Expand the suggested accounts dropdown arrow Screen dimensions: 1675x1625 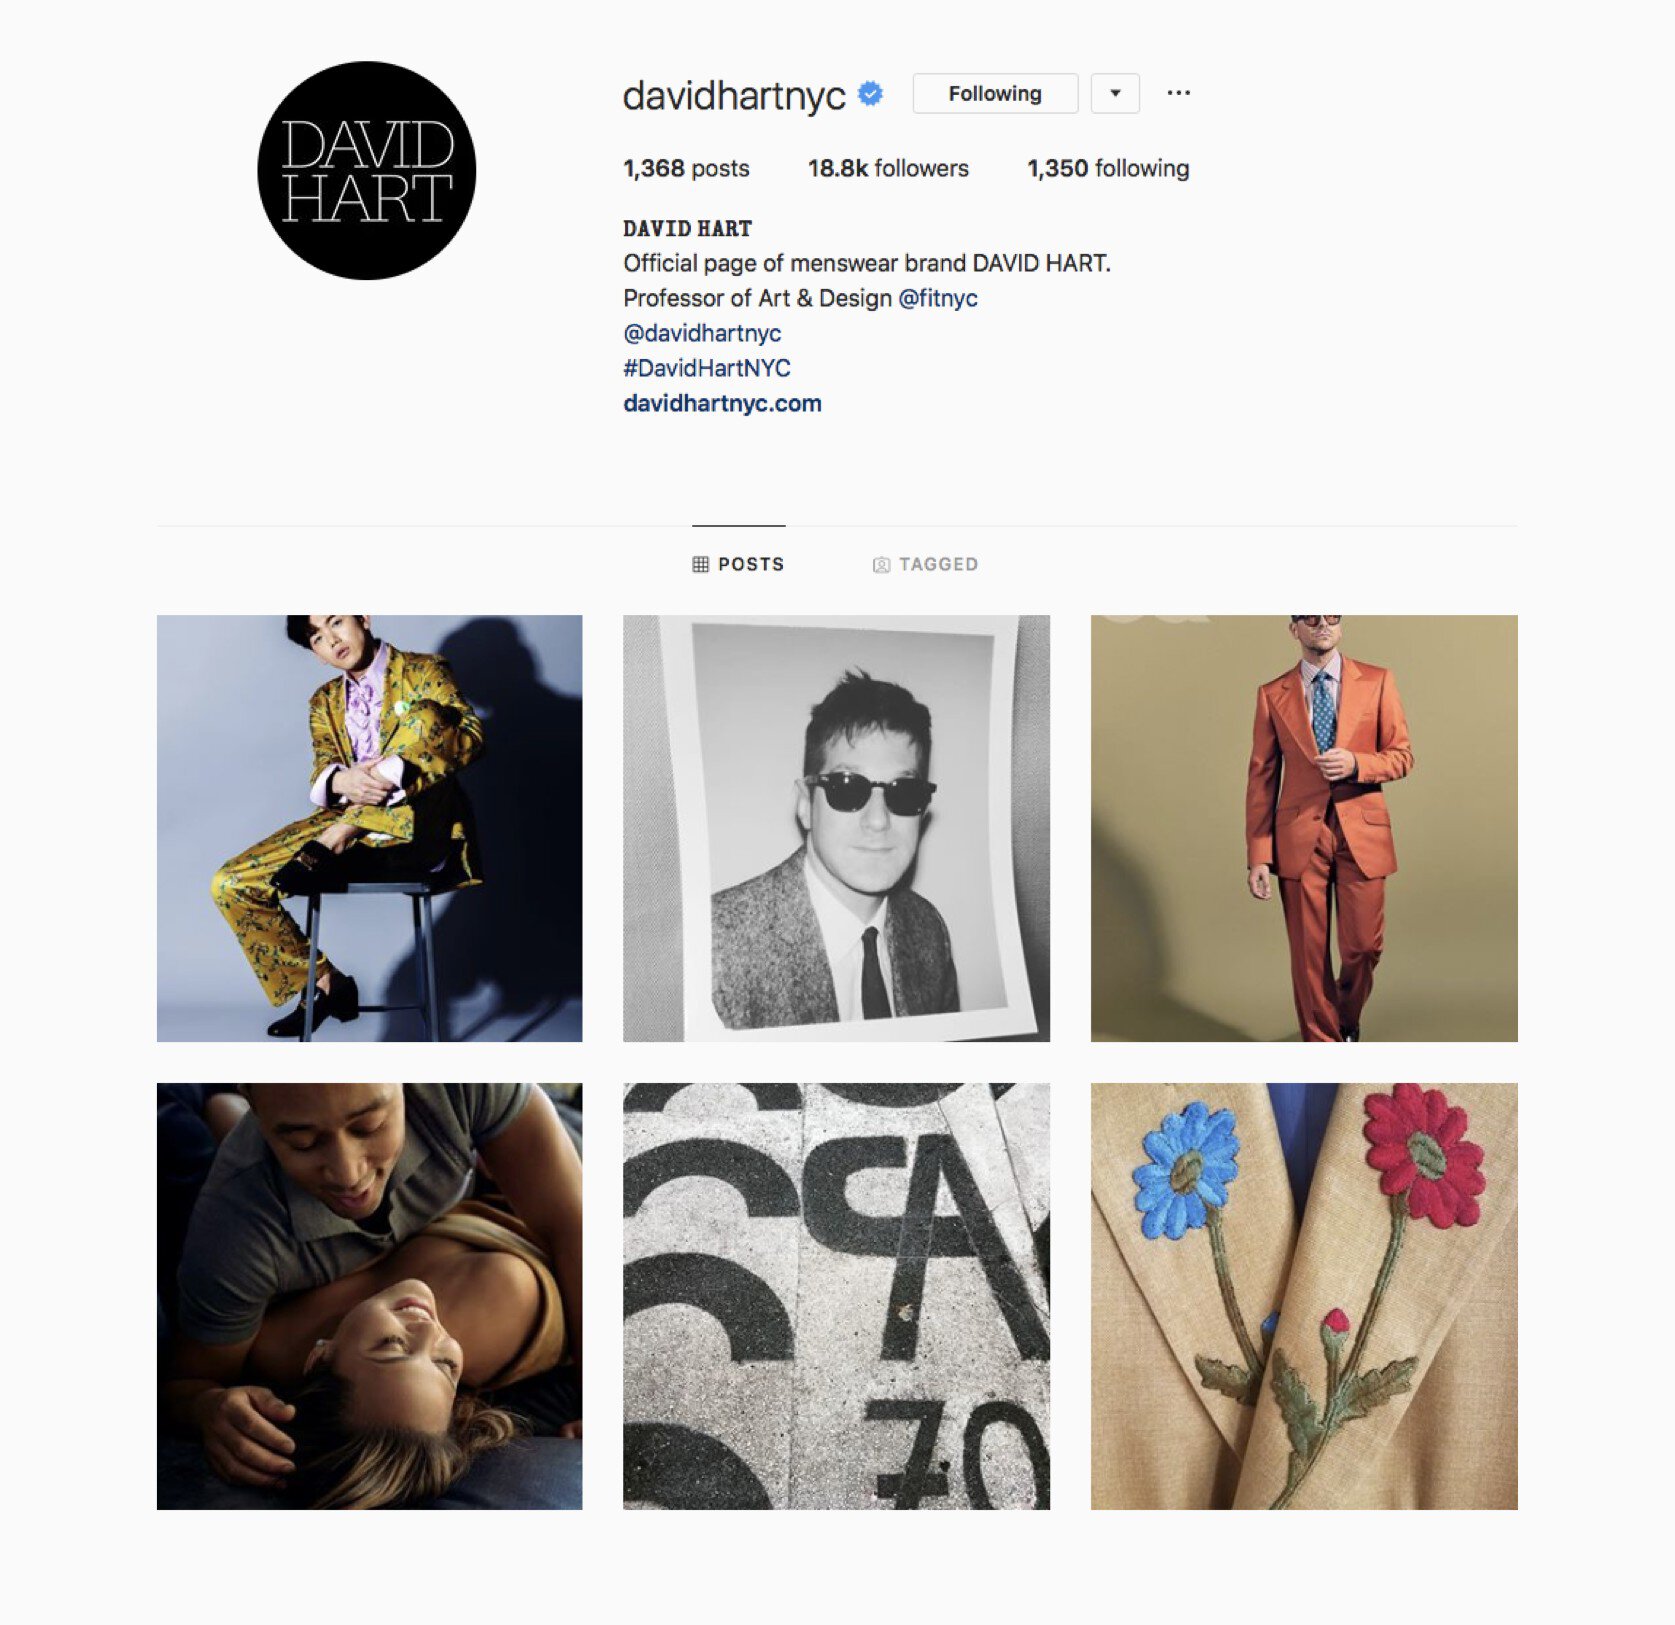click(x=1115, y=93)
